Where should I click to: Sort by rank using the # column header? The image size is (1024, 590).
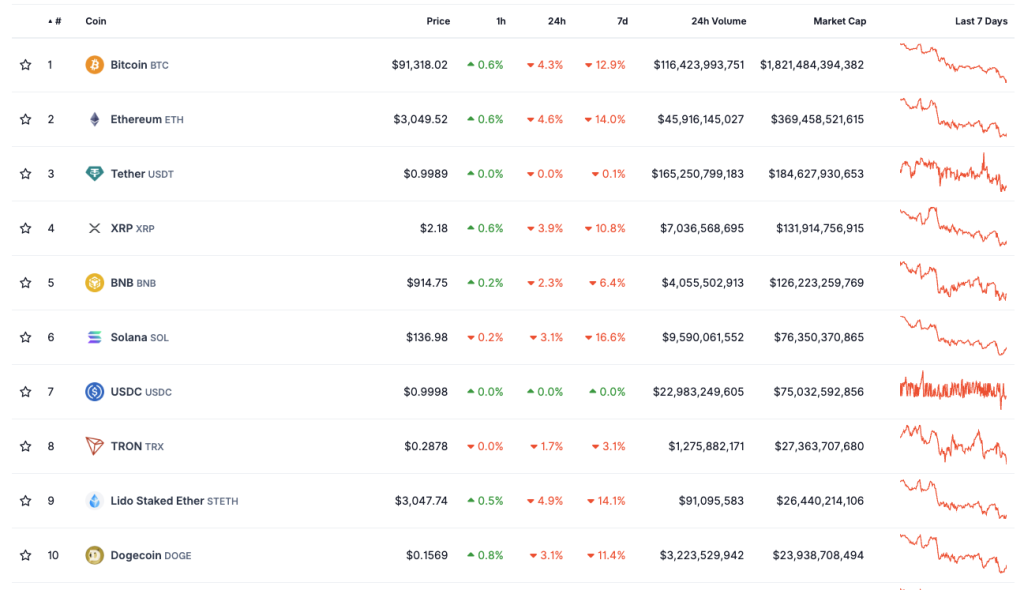(x=55, y=21)
